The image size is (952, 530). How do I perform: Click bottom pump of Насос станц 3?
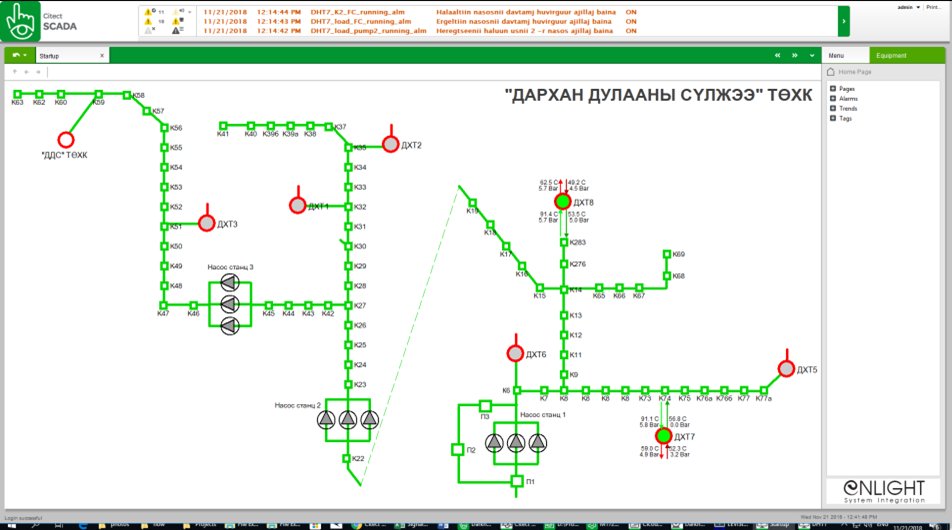click(230, 325)
